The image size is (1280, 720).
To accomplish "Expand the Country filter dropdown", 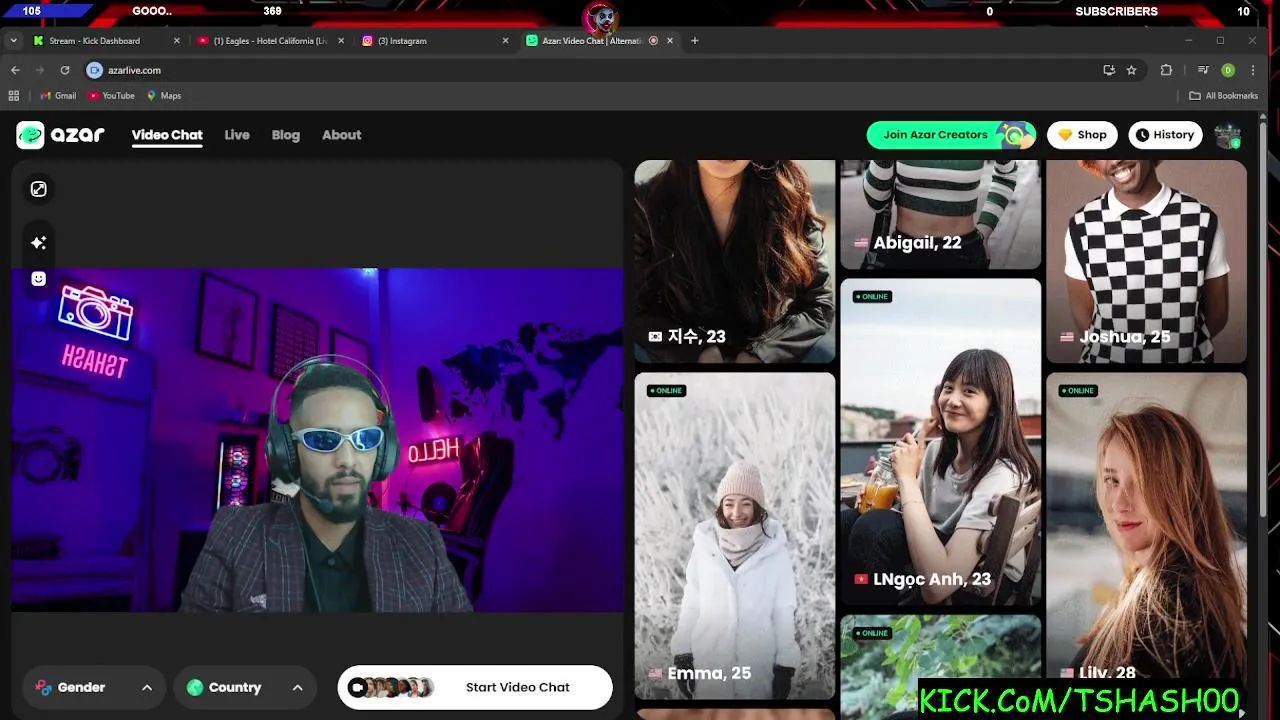I will (x=245, y=687).
